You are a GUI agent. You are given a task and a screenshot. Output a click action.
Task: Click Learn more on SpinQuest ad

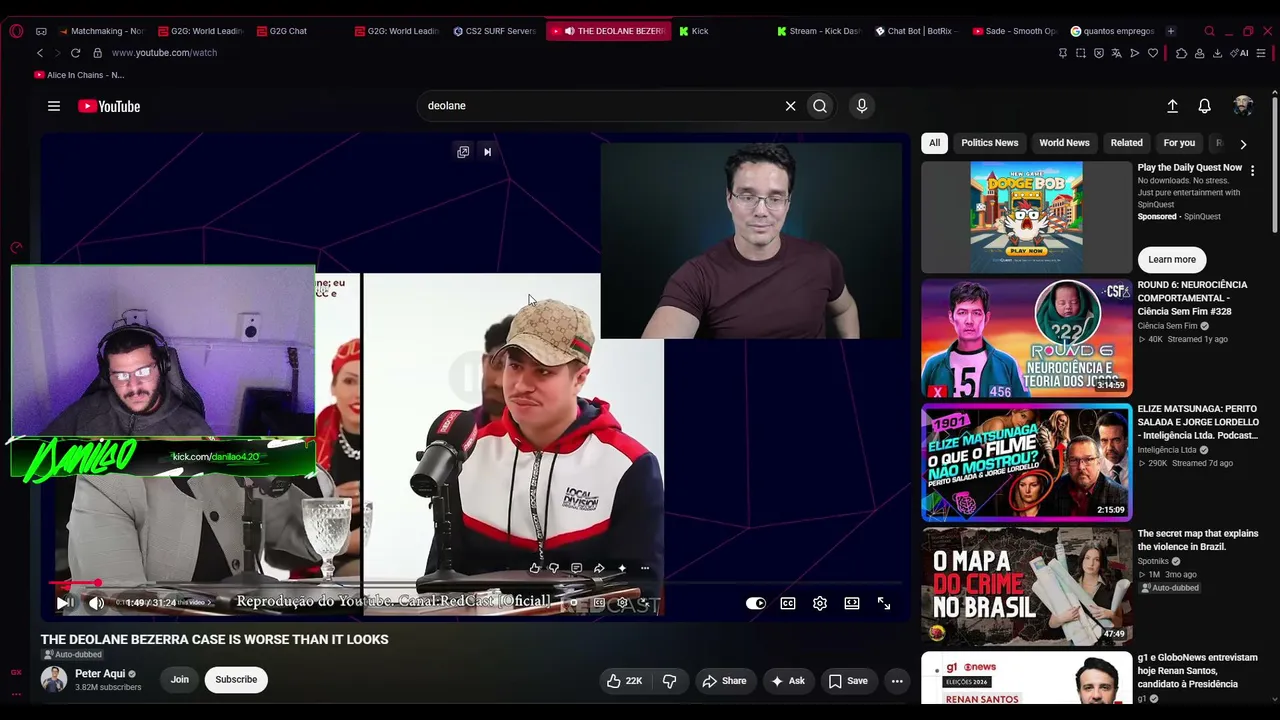pyautogui.click(x=1172, y=259)
